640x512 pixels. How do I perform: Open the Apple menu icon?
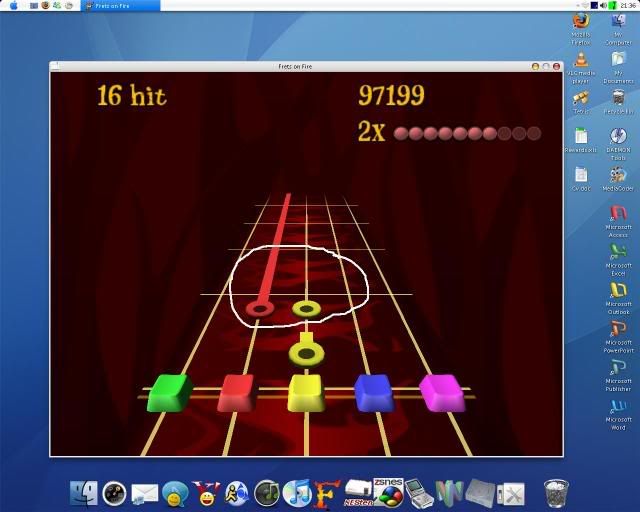[x=14, y=6]
